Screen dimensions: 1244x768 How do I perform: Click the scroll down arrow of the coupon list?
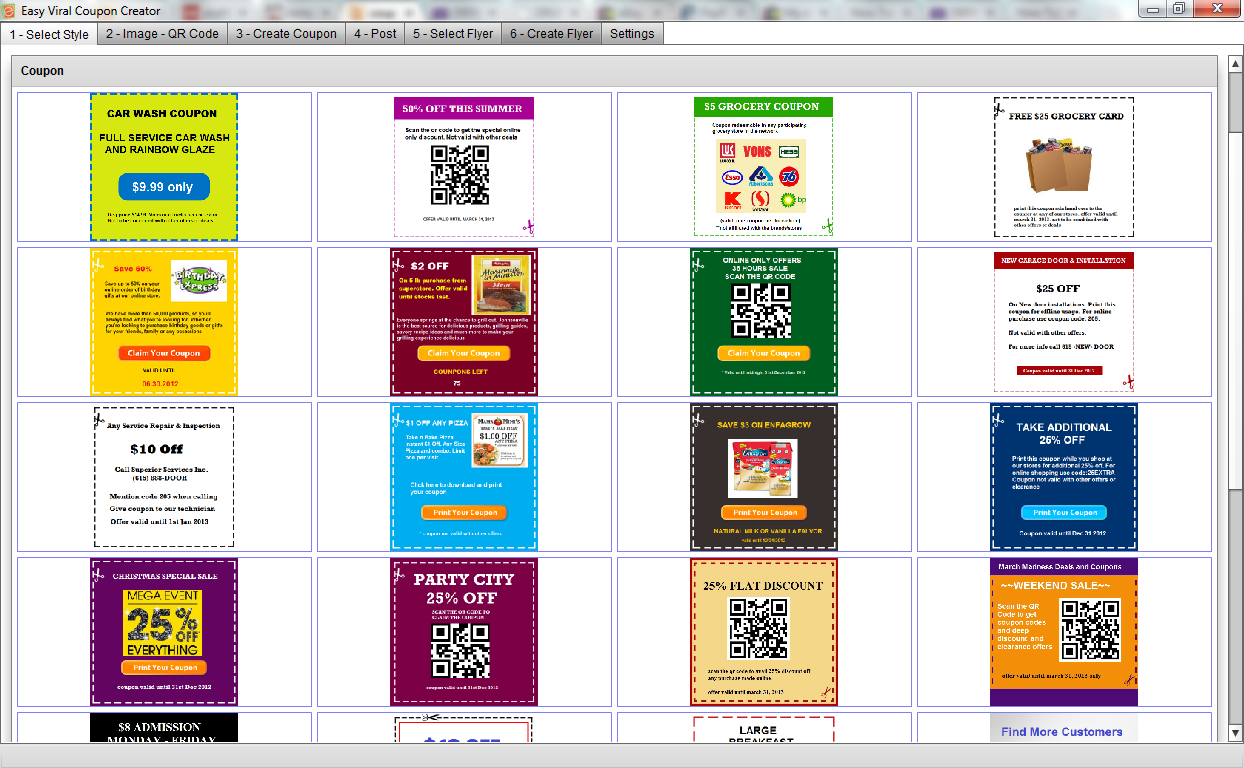(x=1236, y=735)
